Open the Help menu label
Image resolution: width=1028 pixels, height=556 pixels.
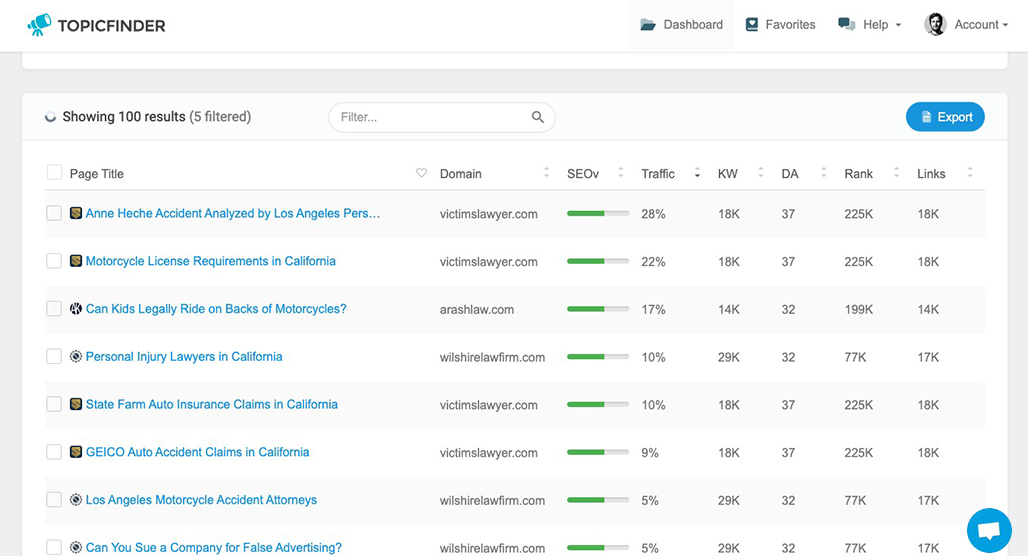point(875,25)
